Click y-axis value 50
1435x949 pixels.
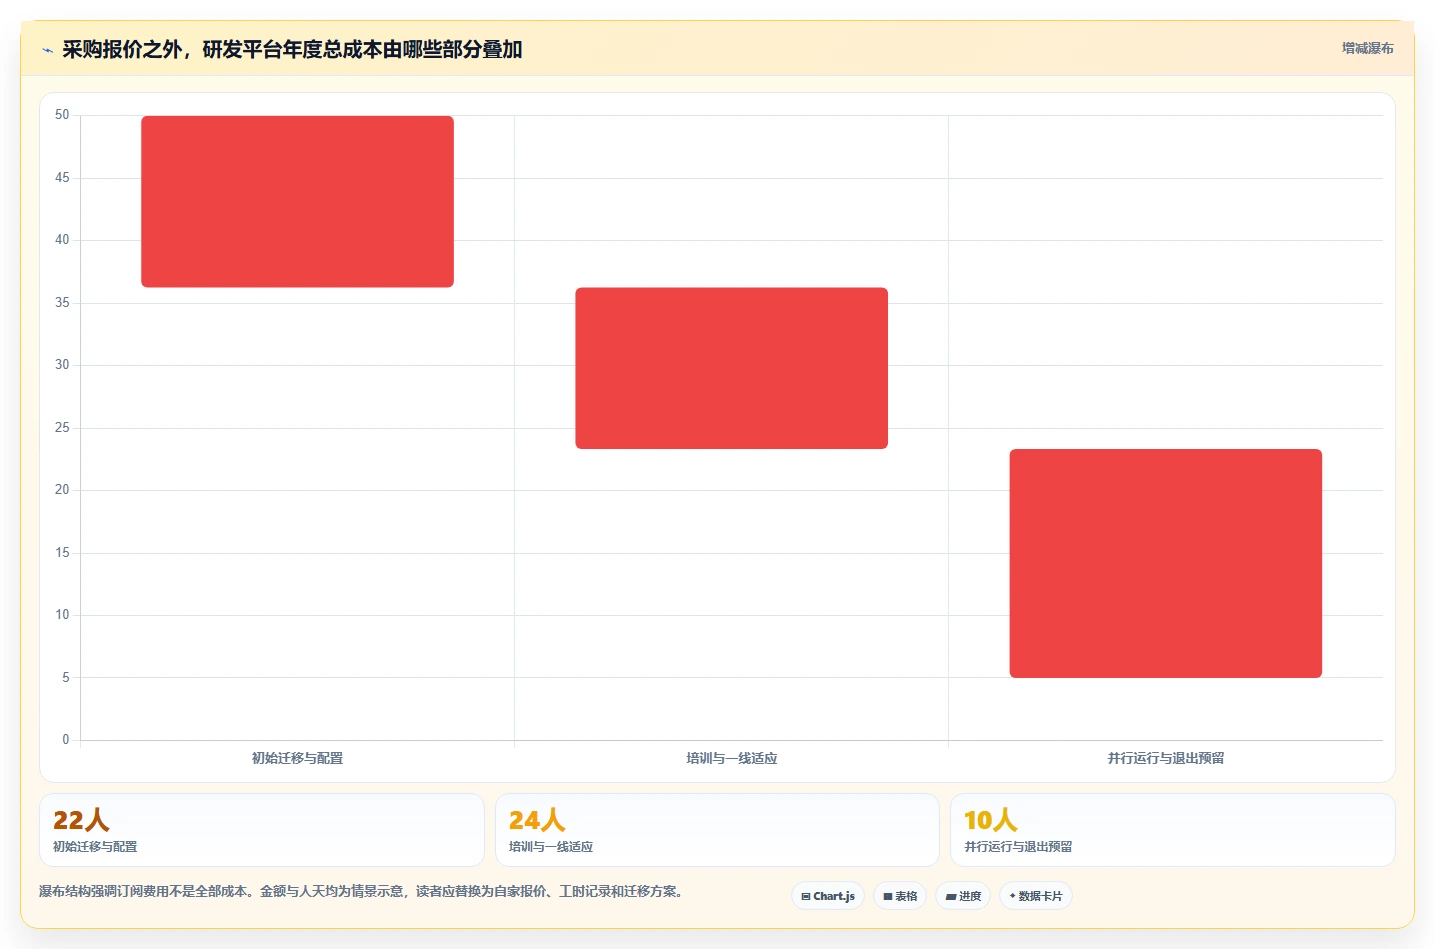(x=62, y=115)
